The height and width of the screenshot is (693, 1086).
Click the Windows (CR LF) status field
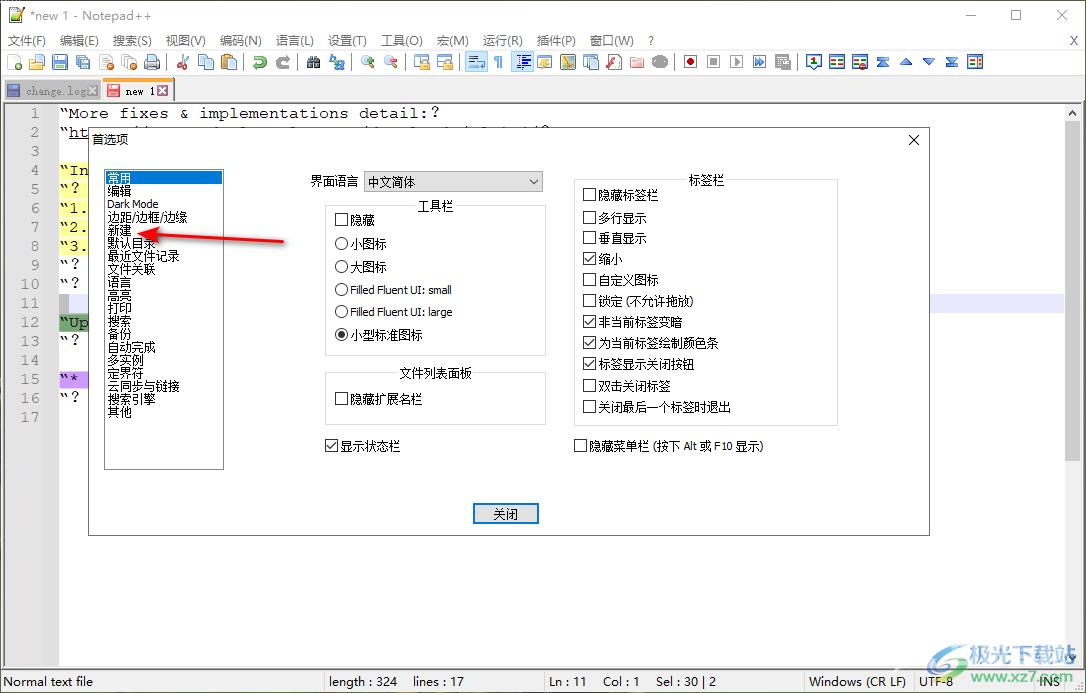(857, 681)
